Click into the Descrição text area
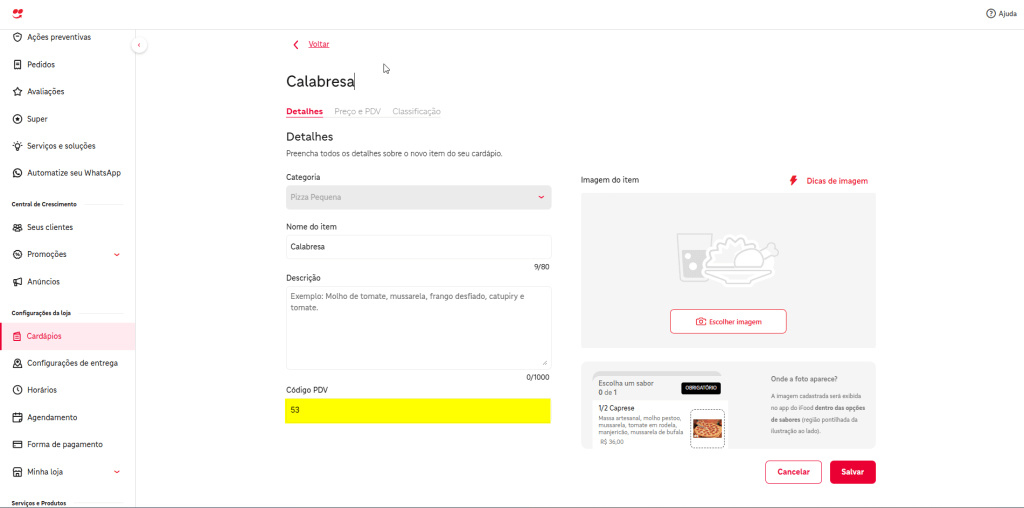This screenshot has height=508, width=1024. 418,328
